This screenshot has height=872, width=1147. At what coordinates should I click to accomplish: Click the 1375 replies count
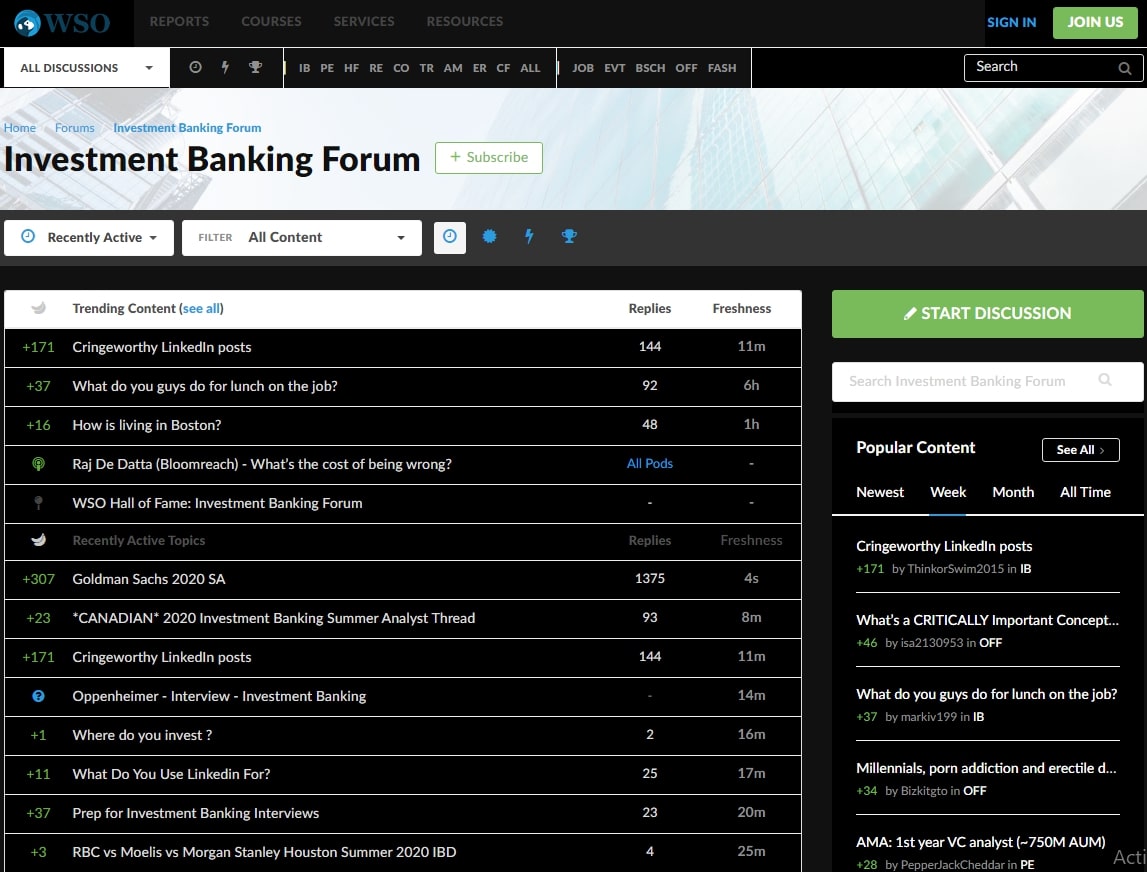[x=650, y=579]
